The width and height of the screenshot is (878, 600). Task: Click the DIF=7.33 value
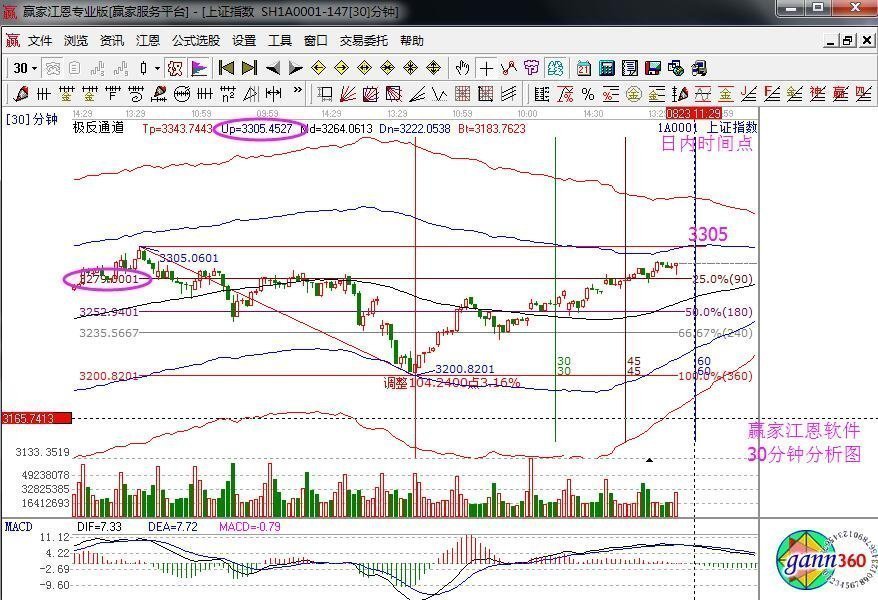click(99, 527)
